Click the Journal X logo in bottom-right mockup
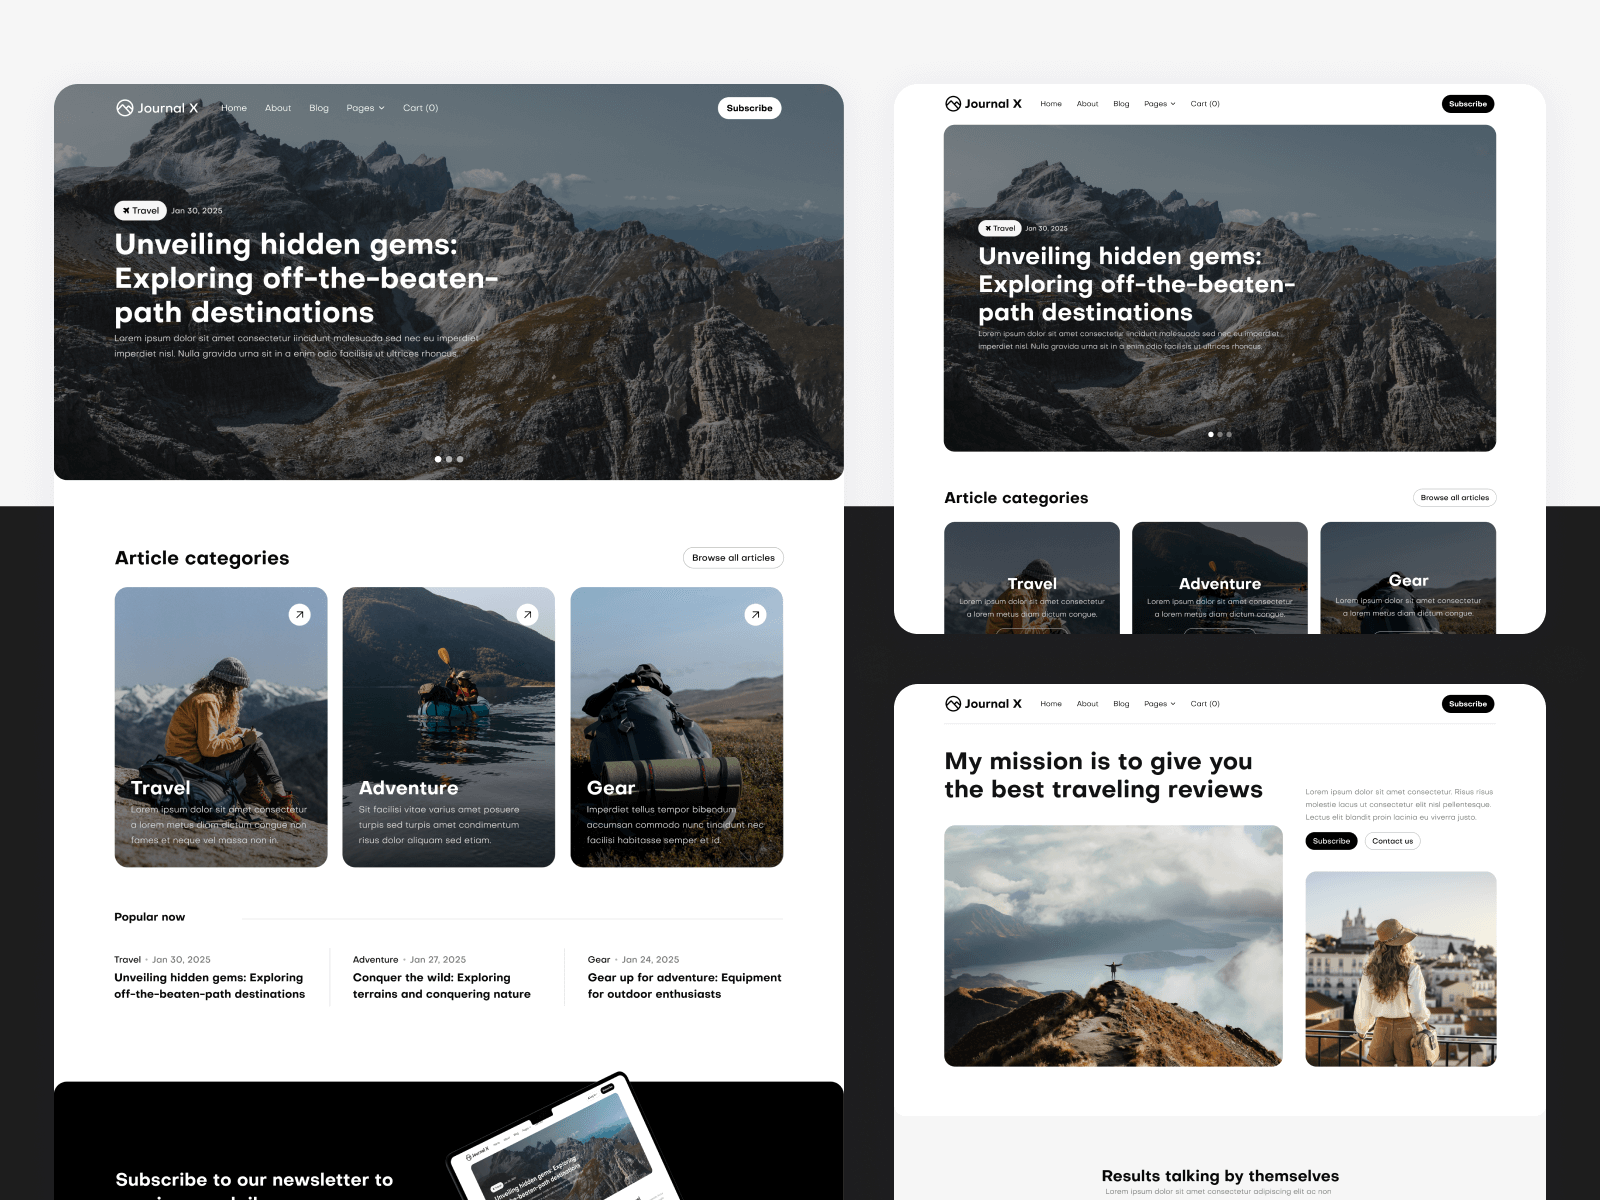The image size is (1600, 1200). click(x=983, y=704)
